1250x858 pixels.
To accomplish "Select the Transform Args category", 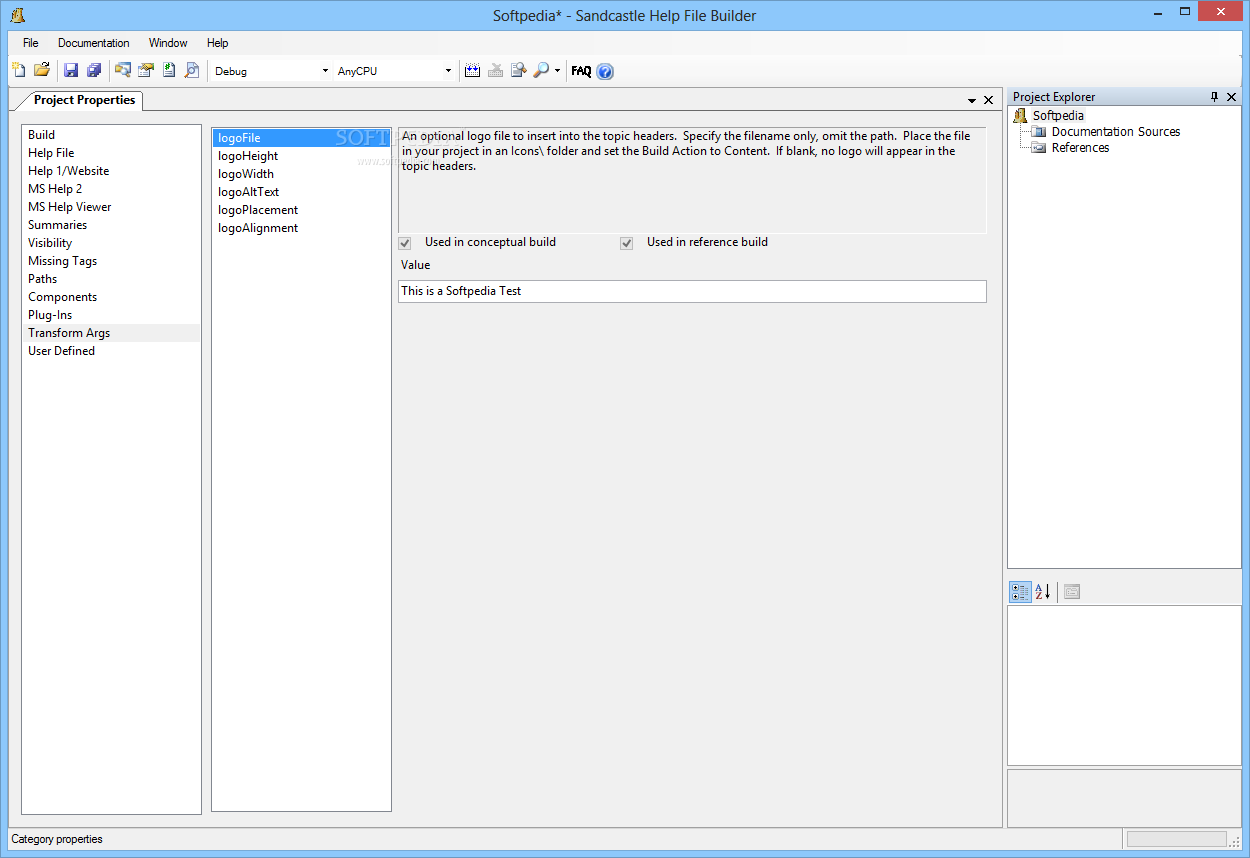I will [x=111, y=333].
